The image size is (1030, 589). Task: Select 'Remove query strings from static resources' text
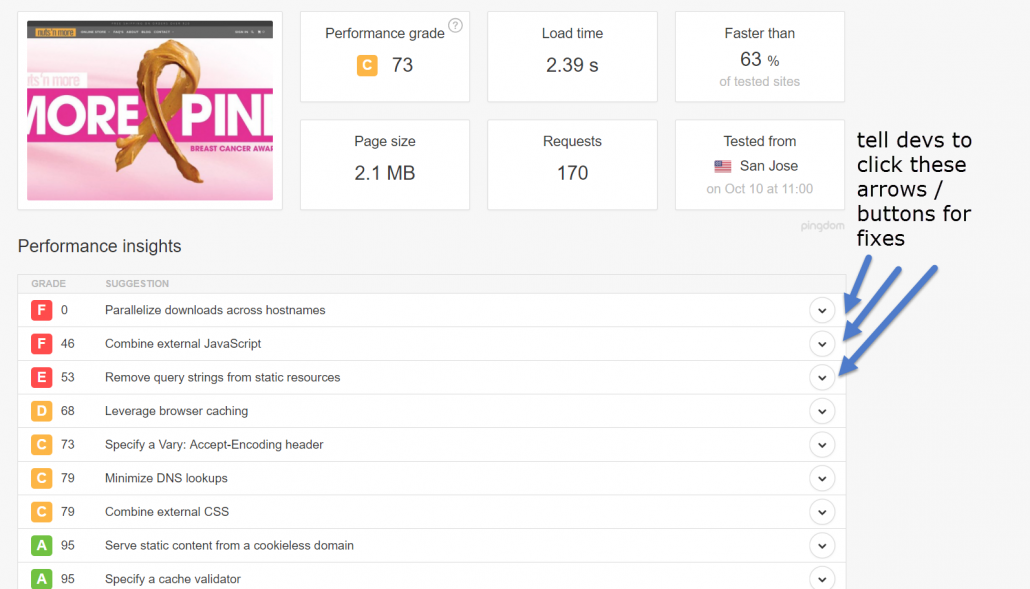coord(223,377)
